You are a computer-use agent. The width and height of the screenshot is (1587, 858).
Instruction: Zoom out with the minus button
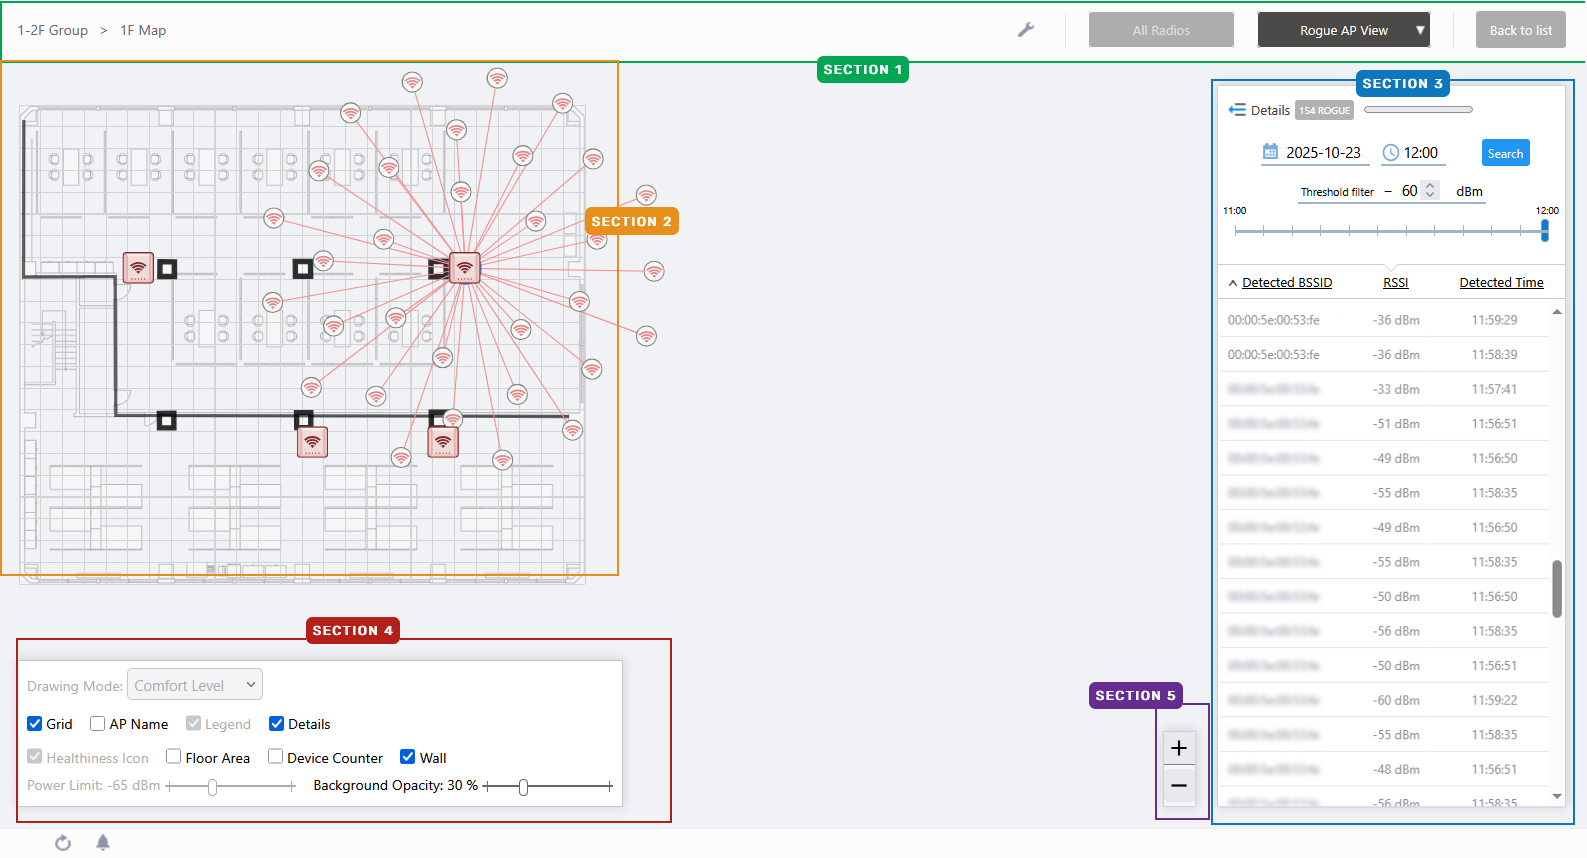[x=1179, y=786]
